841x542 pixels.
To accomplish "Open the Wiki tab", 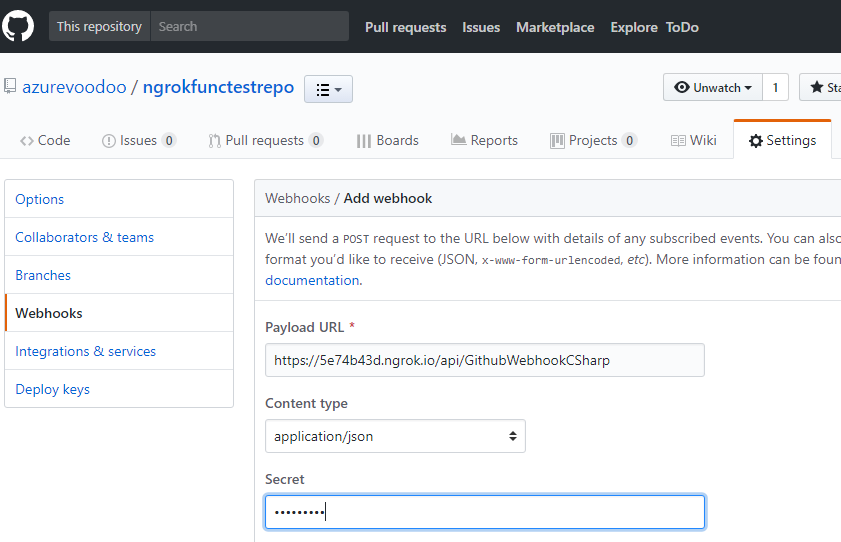I will pyautogui.click(x=693, y=140).
